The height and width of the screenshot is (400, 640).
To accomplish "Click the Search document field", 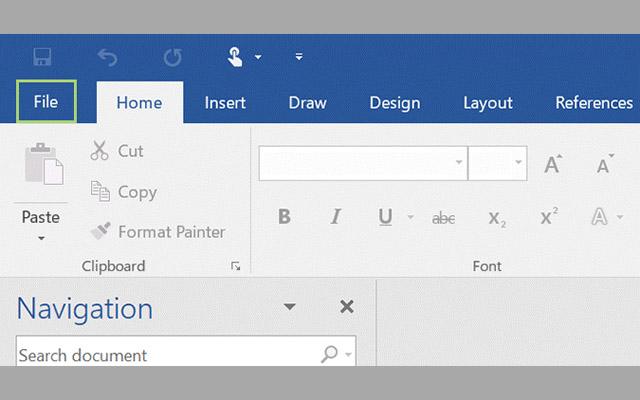I will click(x=165, y=355).
